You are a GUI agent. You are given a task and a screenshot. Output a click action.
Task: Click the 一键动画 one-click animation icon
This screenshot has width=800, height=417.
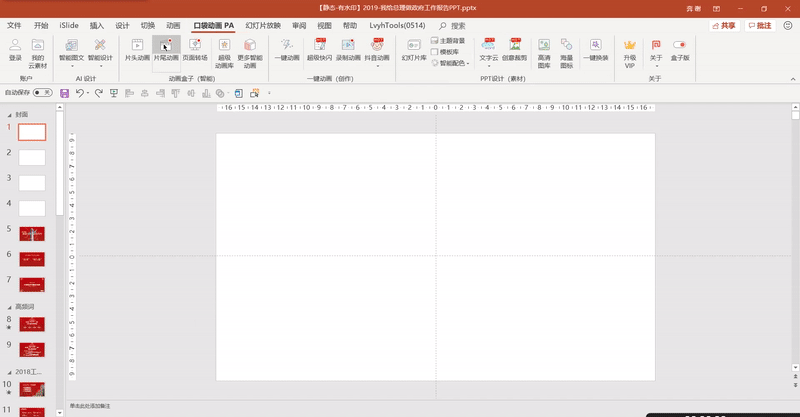pyautogui.click(x=287, y=46)
